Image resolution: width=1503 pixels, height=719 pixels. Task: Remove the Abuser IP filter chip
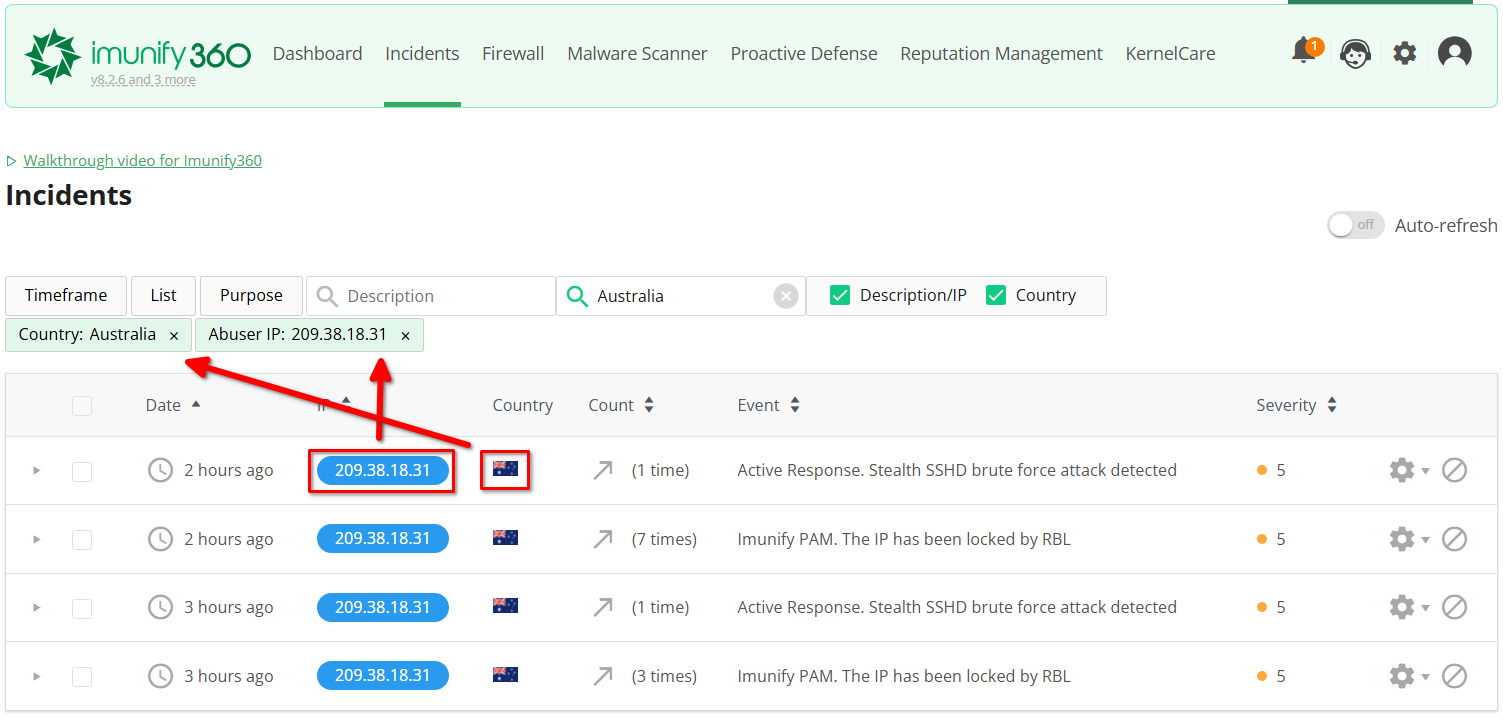405,336
